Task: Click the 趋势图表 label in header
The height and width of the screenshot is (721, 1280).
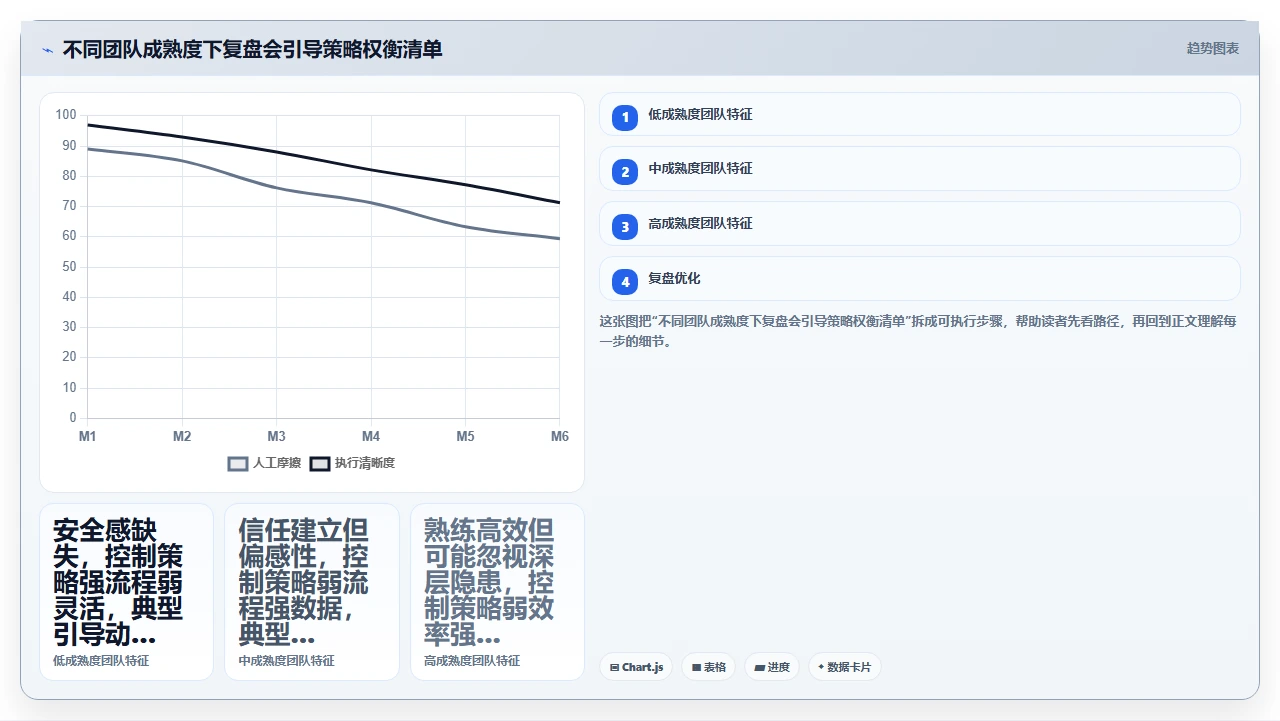Action: pyautogui.click(x=1212, y=48)
